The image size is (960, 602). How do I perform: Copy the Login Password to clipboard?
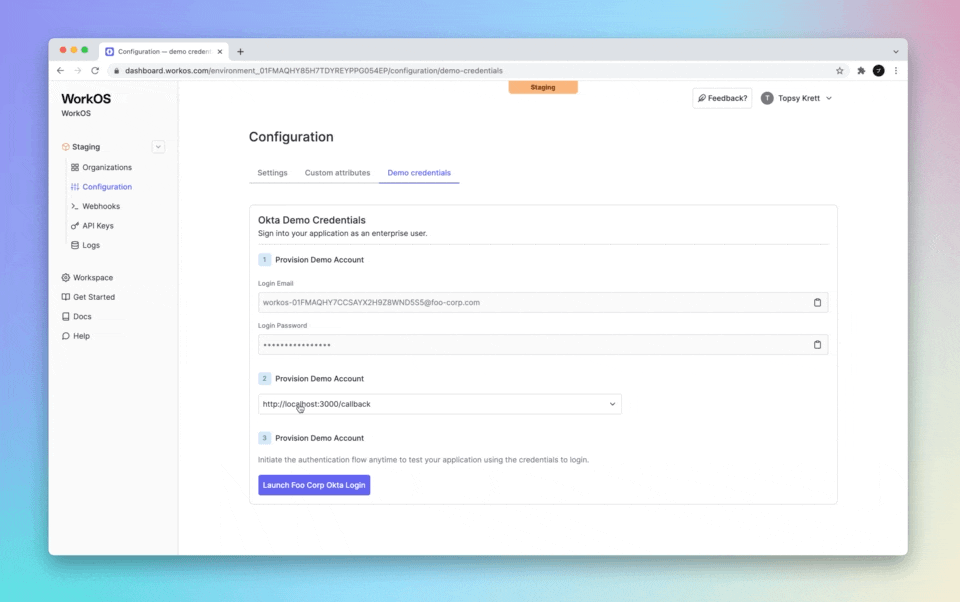(817, 345)
